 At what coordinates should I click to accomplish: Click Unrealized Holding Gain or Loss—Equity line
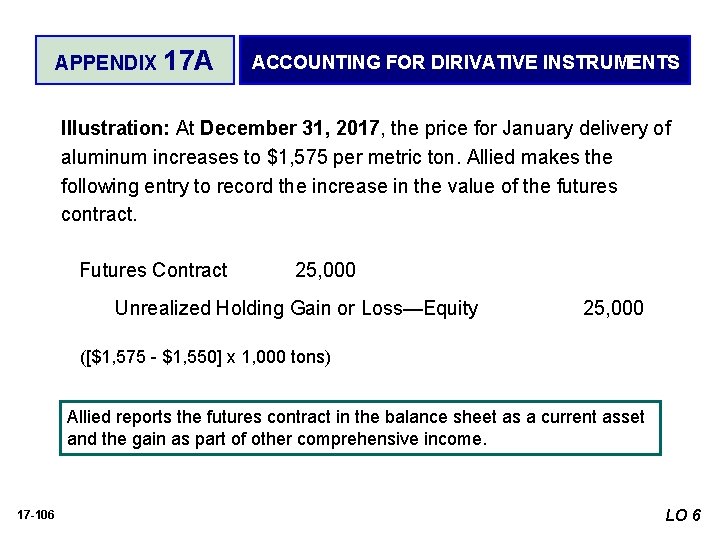point(296,308)
